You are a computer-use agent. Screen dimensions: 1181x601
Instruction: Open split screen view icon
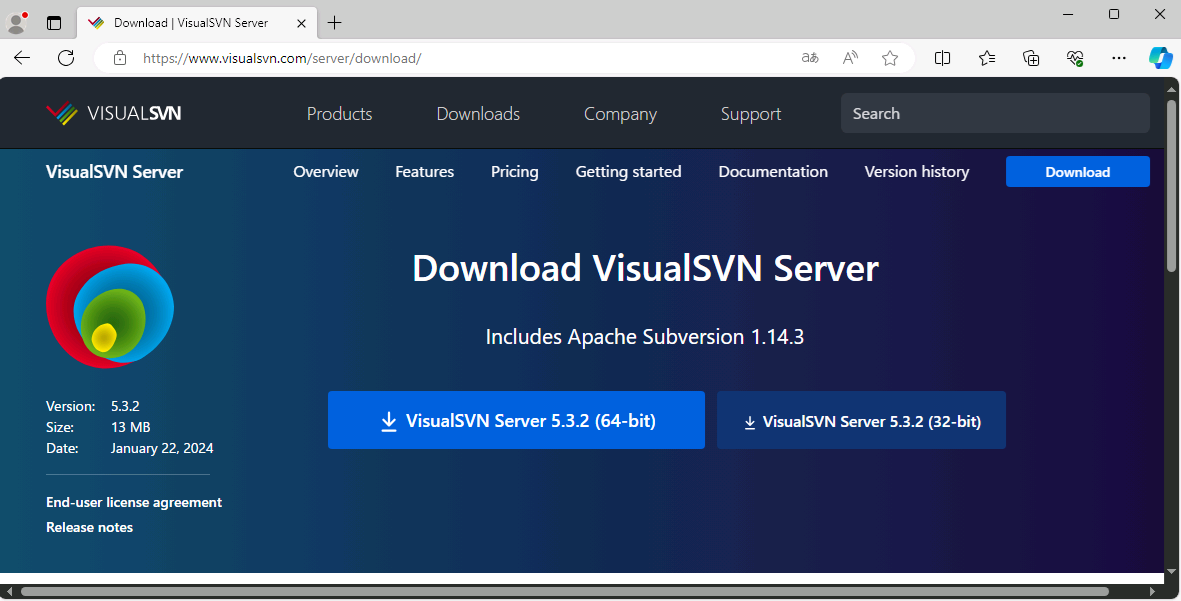point(942,58)
